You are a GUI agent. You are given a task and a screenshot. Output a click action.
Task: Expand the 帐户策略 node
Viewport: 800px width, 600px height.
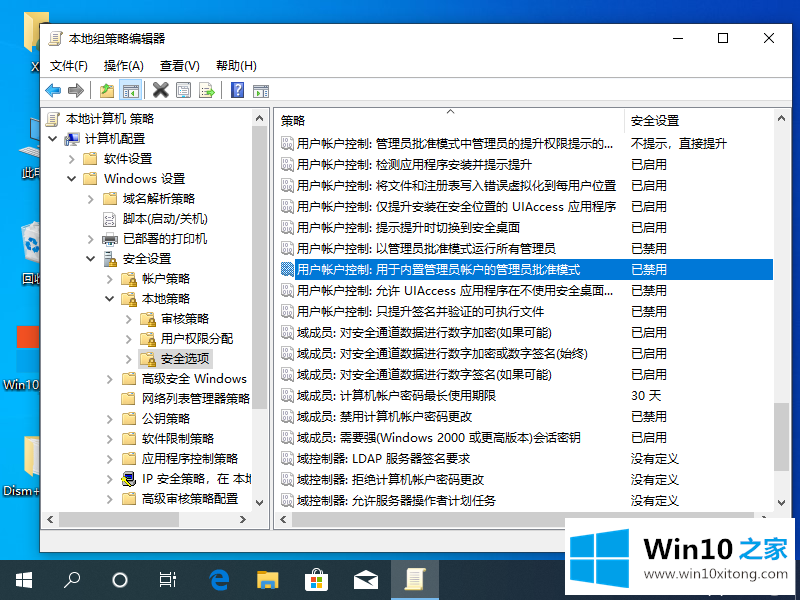(x=110, y=279)
